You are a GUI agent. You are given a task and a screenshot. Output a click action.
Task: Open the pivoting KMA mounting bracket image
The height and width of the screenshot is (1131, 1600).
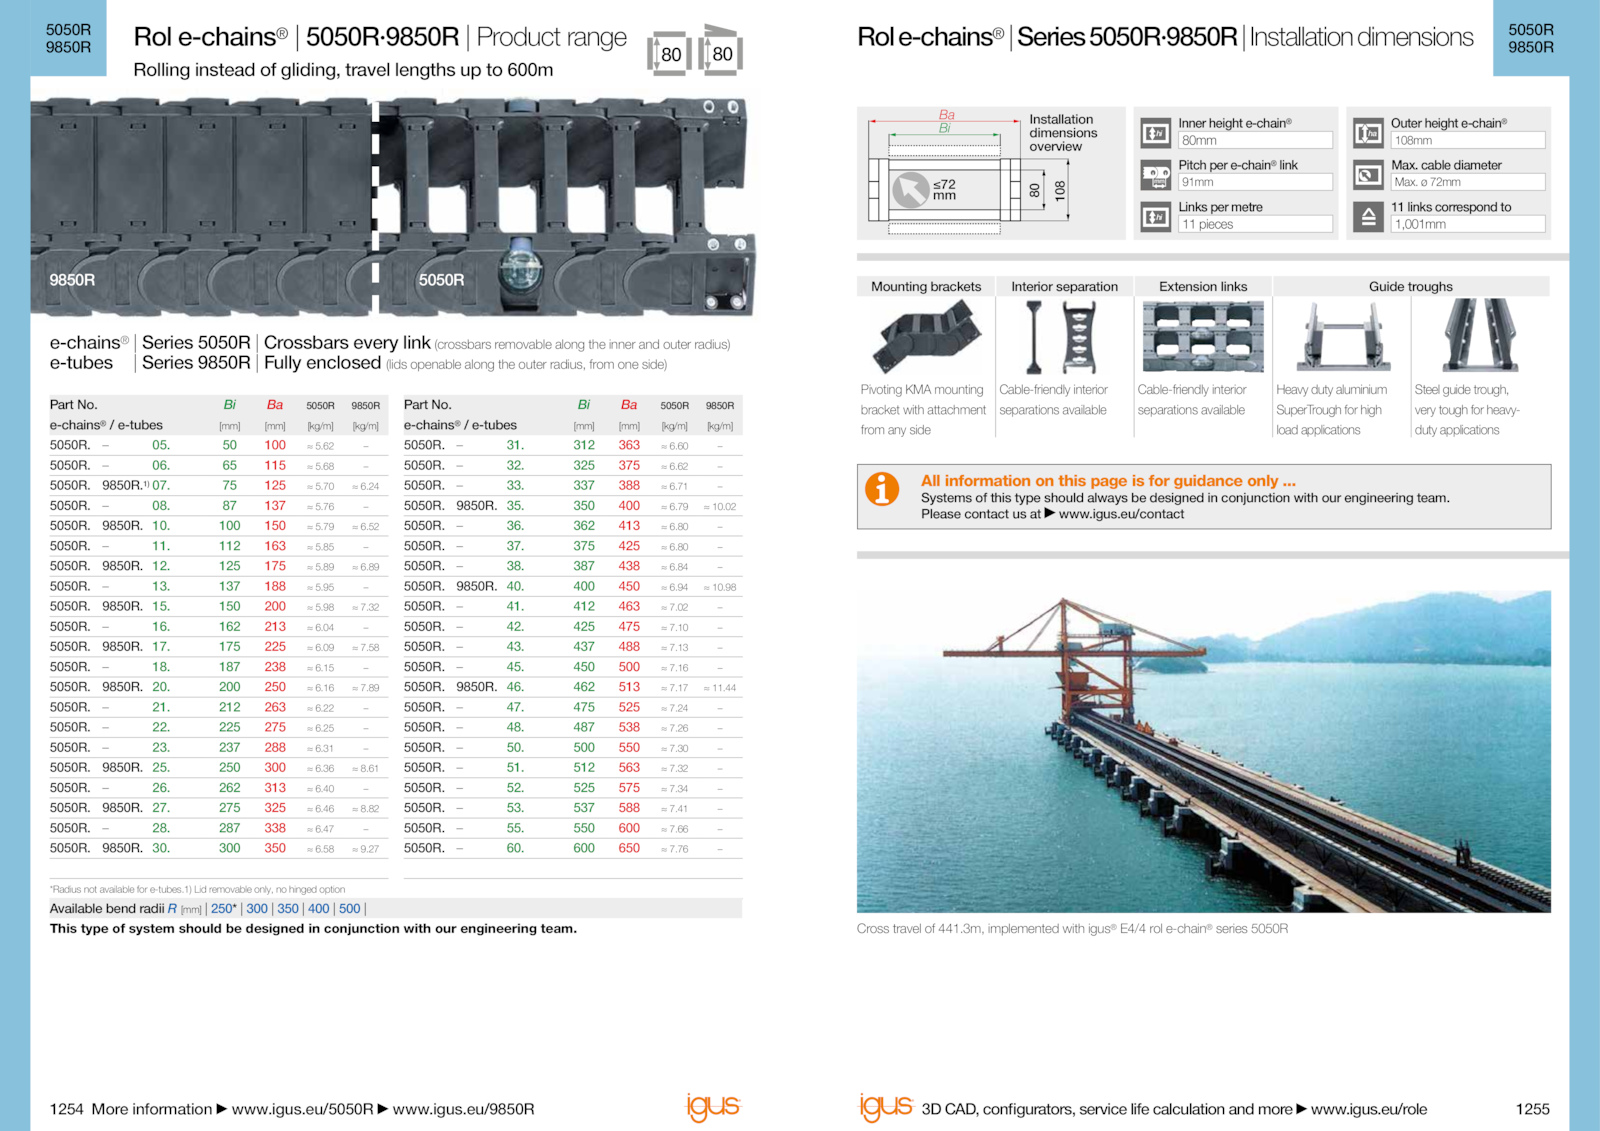(x=926, y=337)
